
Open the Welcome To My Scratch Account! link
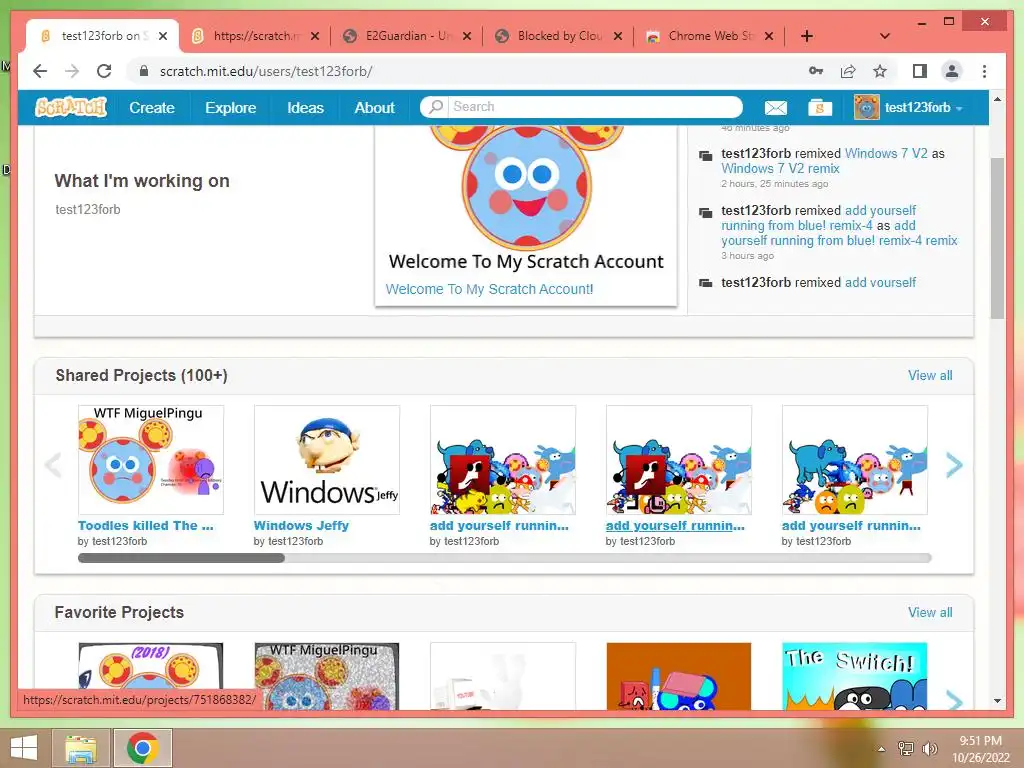click(x=489, y=289)
